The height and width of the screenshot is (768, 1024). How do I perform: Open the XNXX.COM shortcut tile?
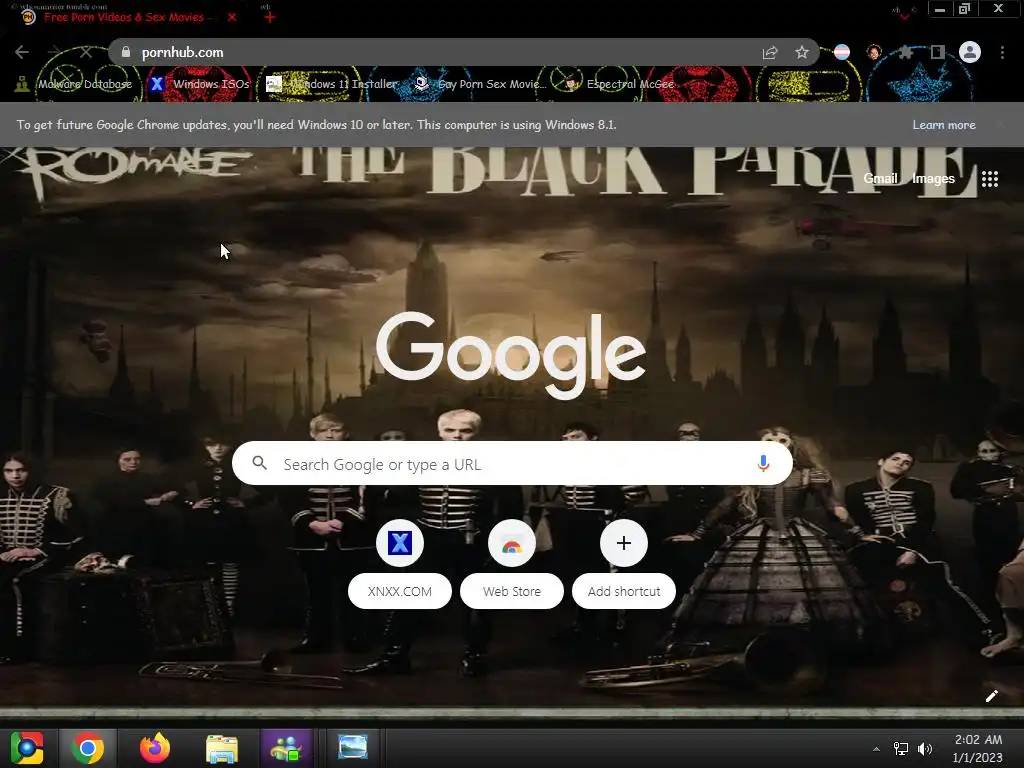click(x=400, y=564)
